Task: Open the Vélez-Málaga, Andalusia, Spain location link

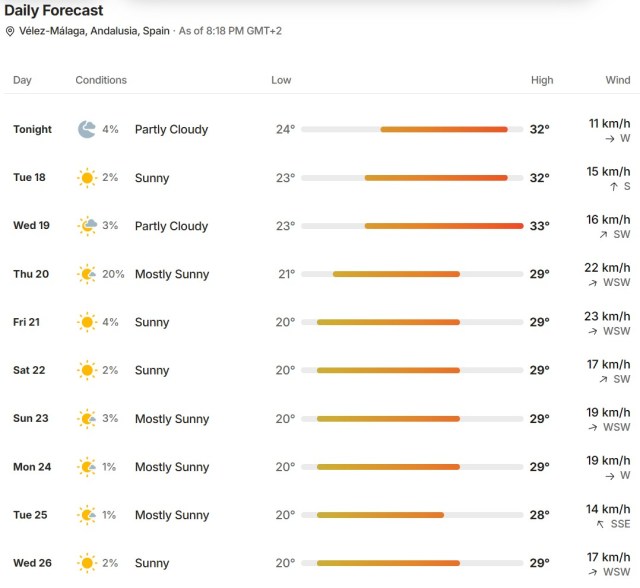Action: [x=94, y=31]
